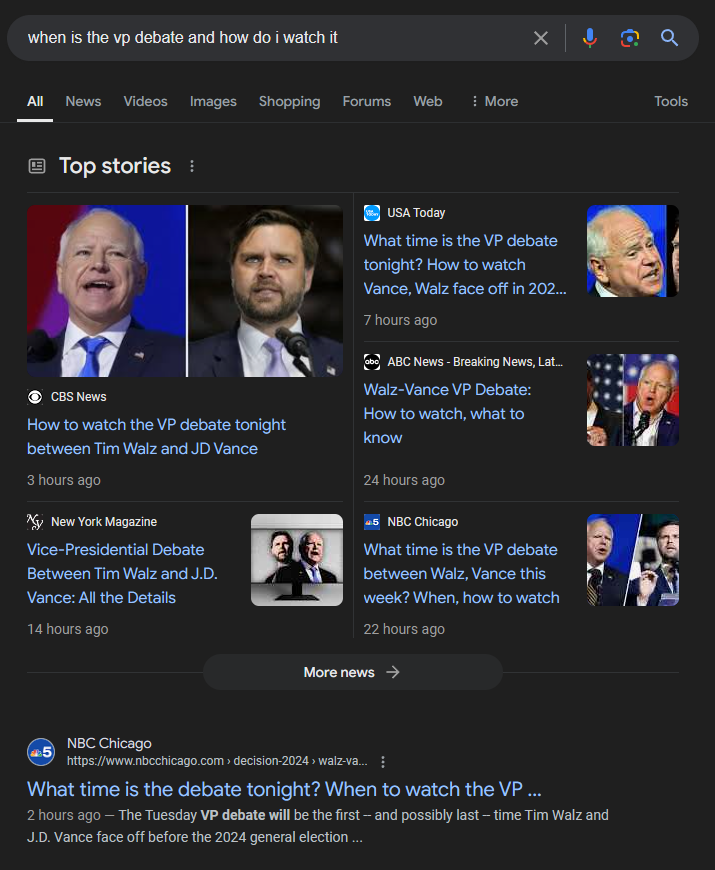Switch to the Forums tab
This screenshot has width=715, height=870.
[367, 102]
